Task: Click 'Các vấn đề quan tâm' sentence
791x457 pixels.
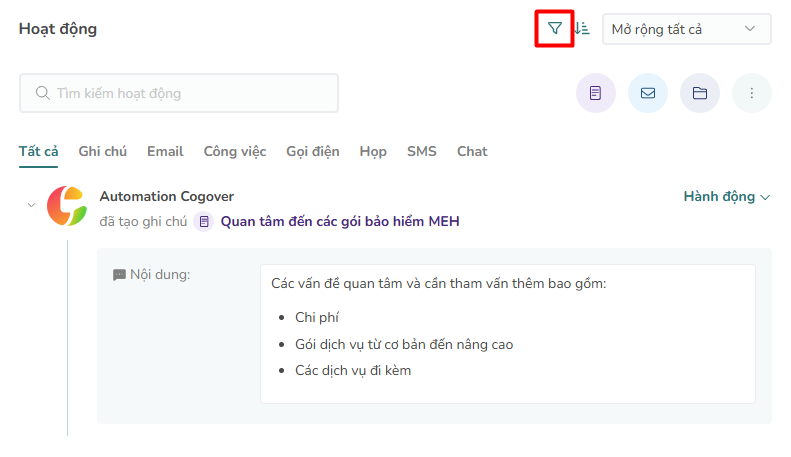Action: pyautogui.click(x=438, y=283)
